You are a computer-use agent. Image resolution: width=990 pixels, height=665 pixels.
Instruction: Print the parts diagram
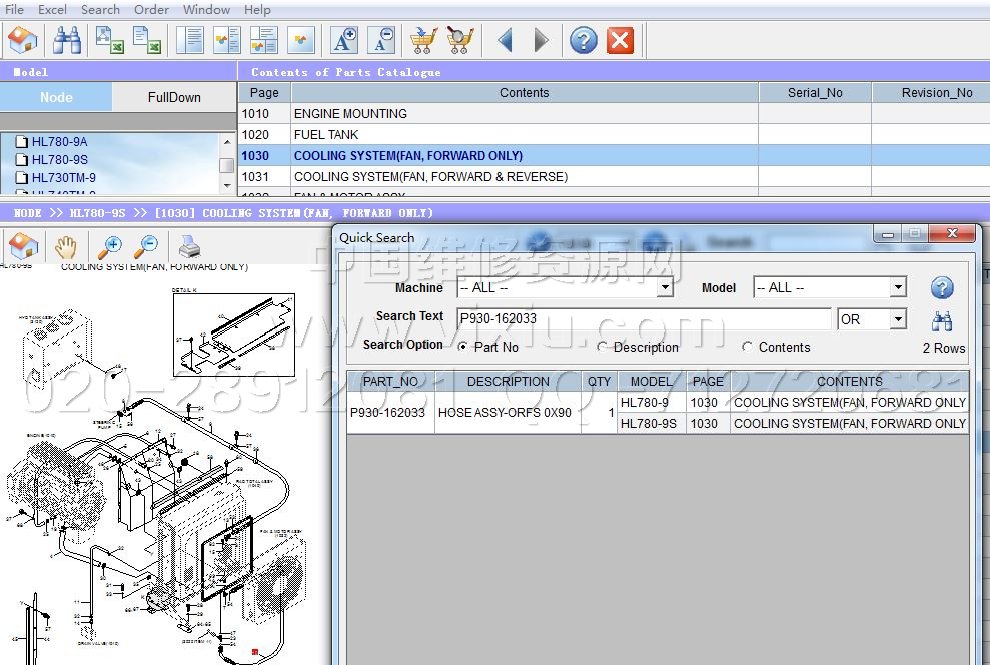pos(189,246)
